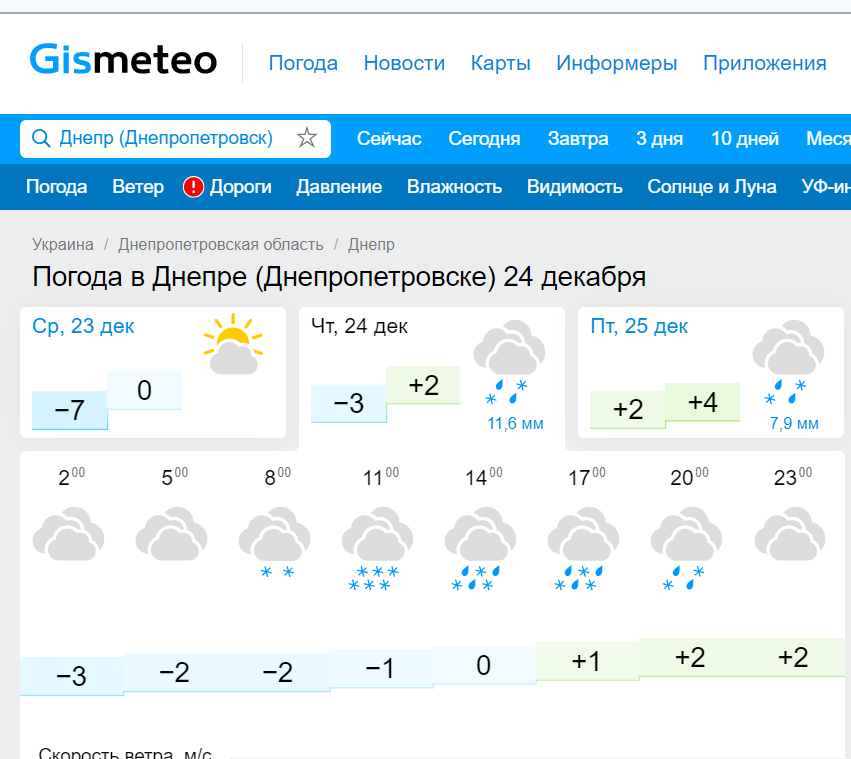Click the search magnifier icon
Image resolution: width=851 pixels, height=759 pixels.
coord(41,138)
